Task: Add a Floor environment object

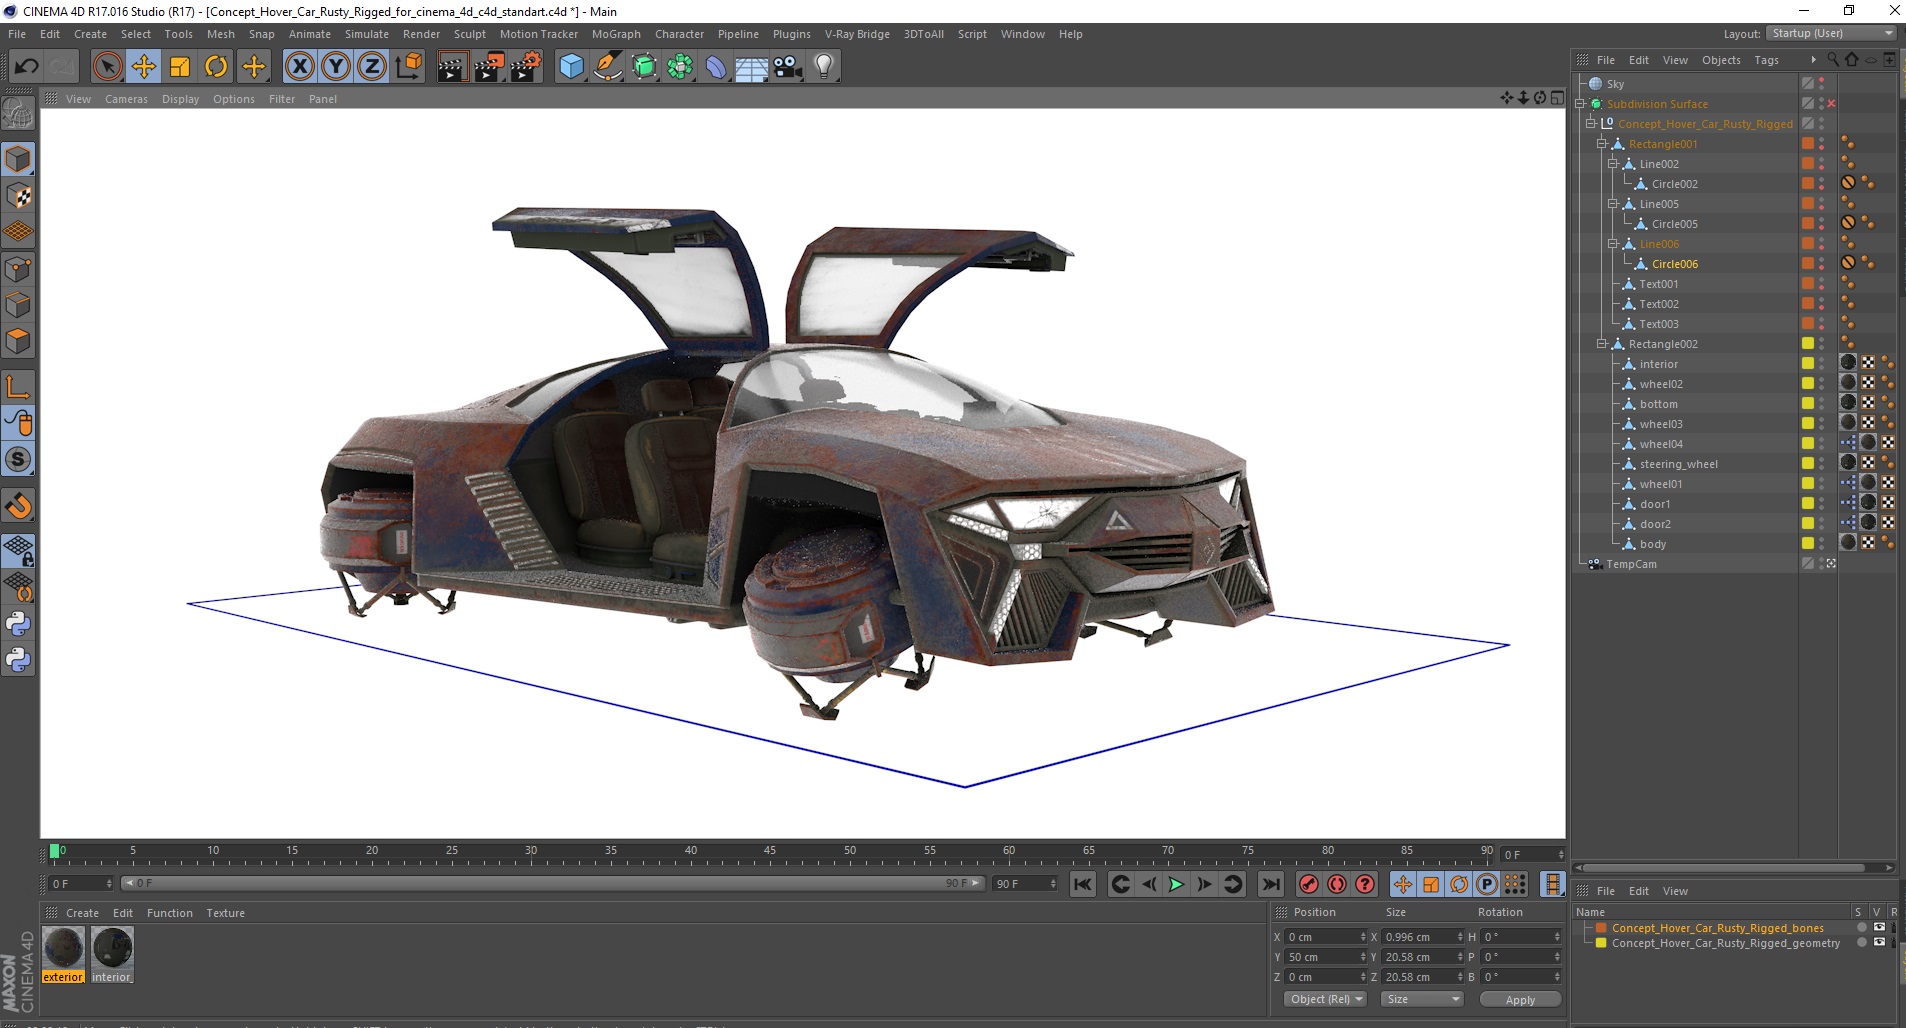Action: (x=752, y=67)
